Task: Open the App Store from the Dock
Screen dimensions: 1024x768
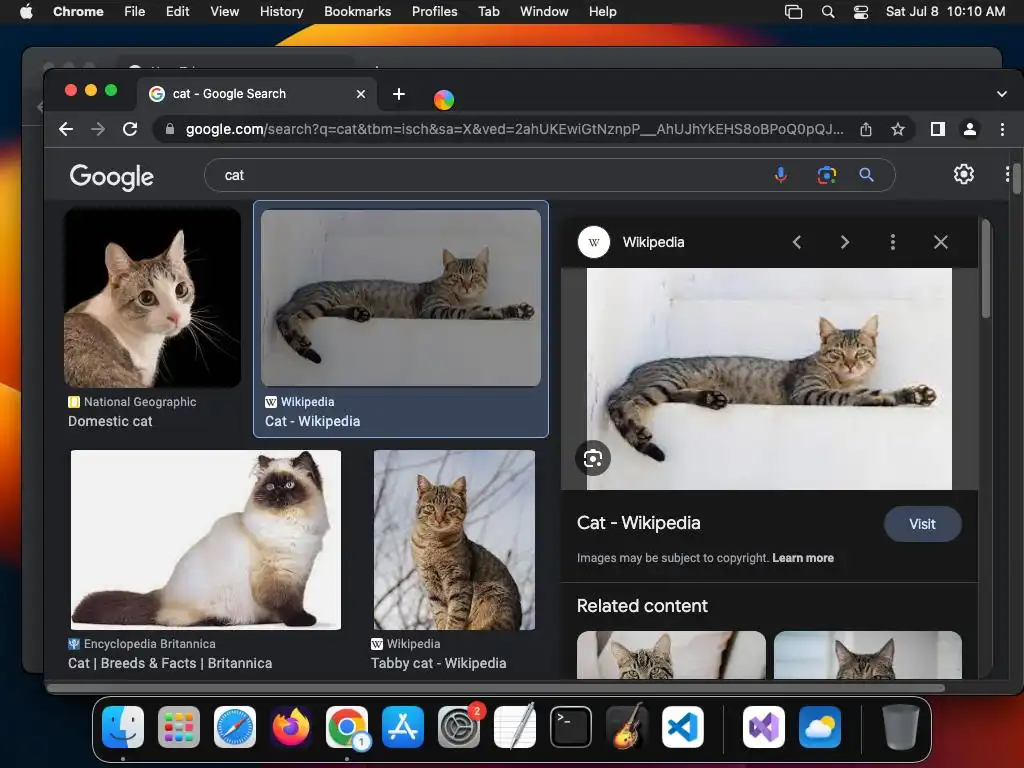Action: pyautogui.click(x=402, y=727)
